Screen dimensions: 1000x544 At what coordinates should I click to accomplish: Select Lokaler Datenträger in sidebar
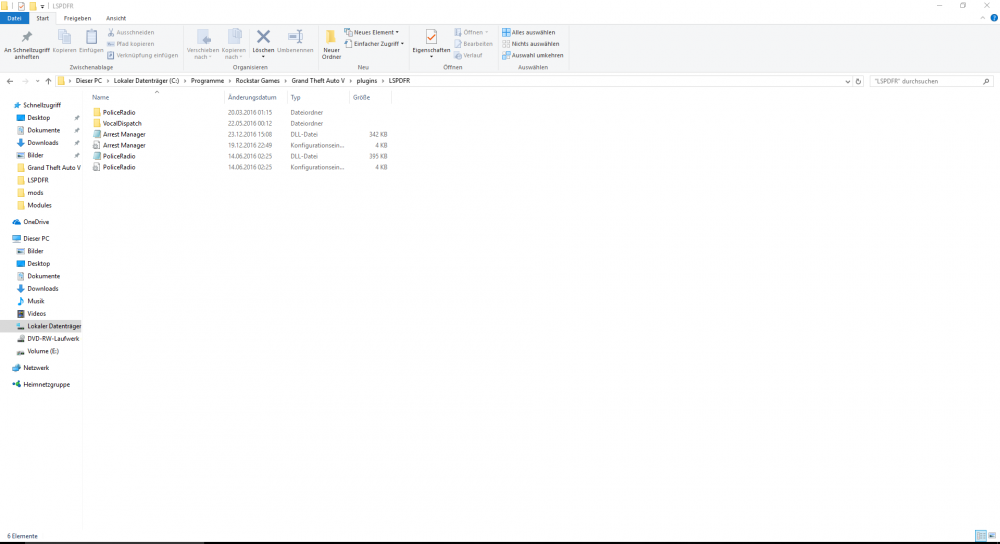click(x=54, y=326)
